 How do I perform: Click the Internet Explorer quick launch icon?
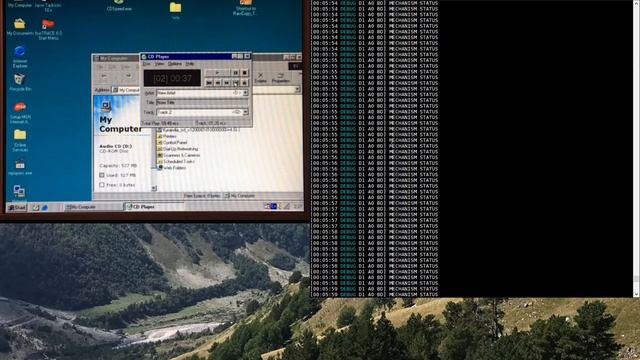44,207
